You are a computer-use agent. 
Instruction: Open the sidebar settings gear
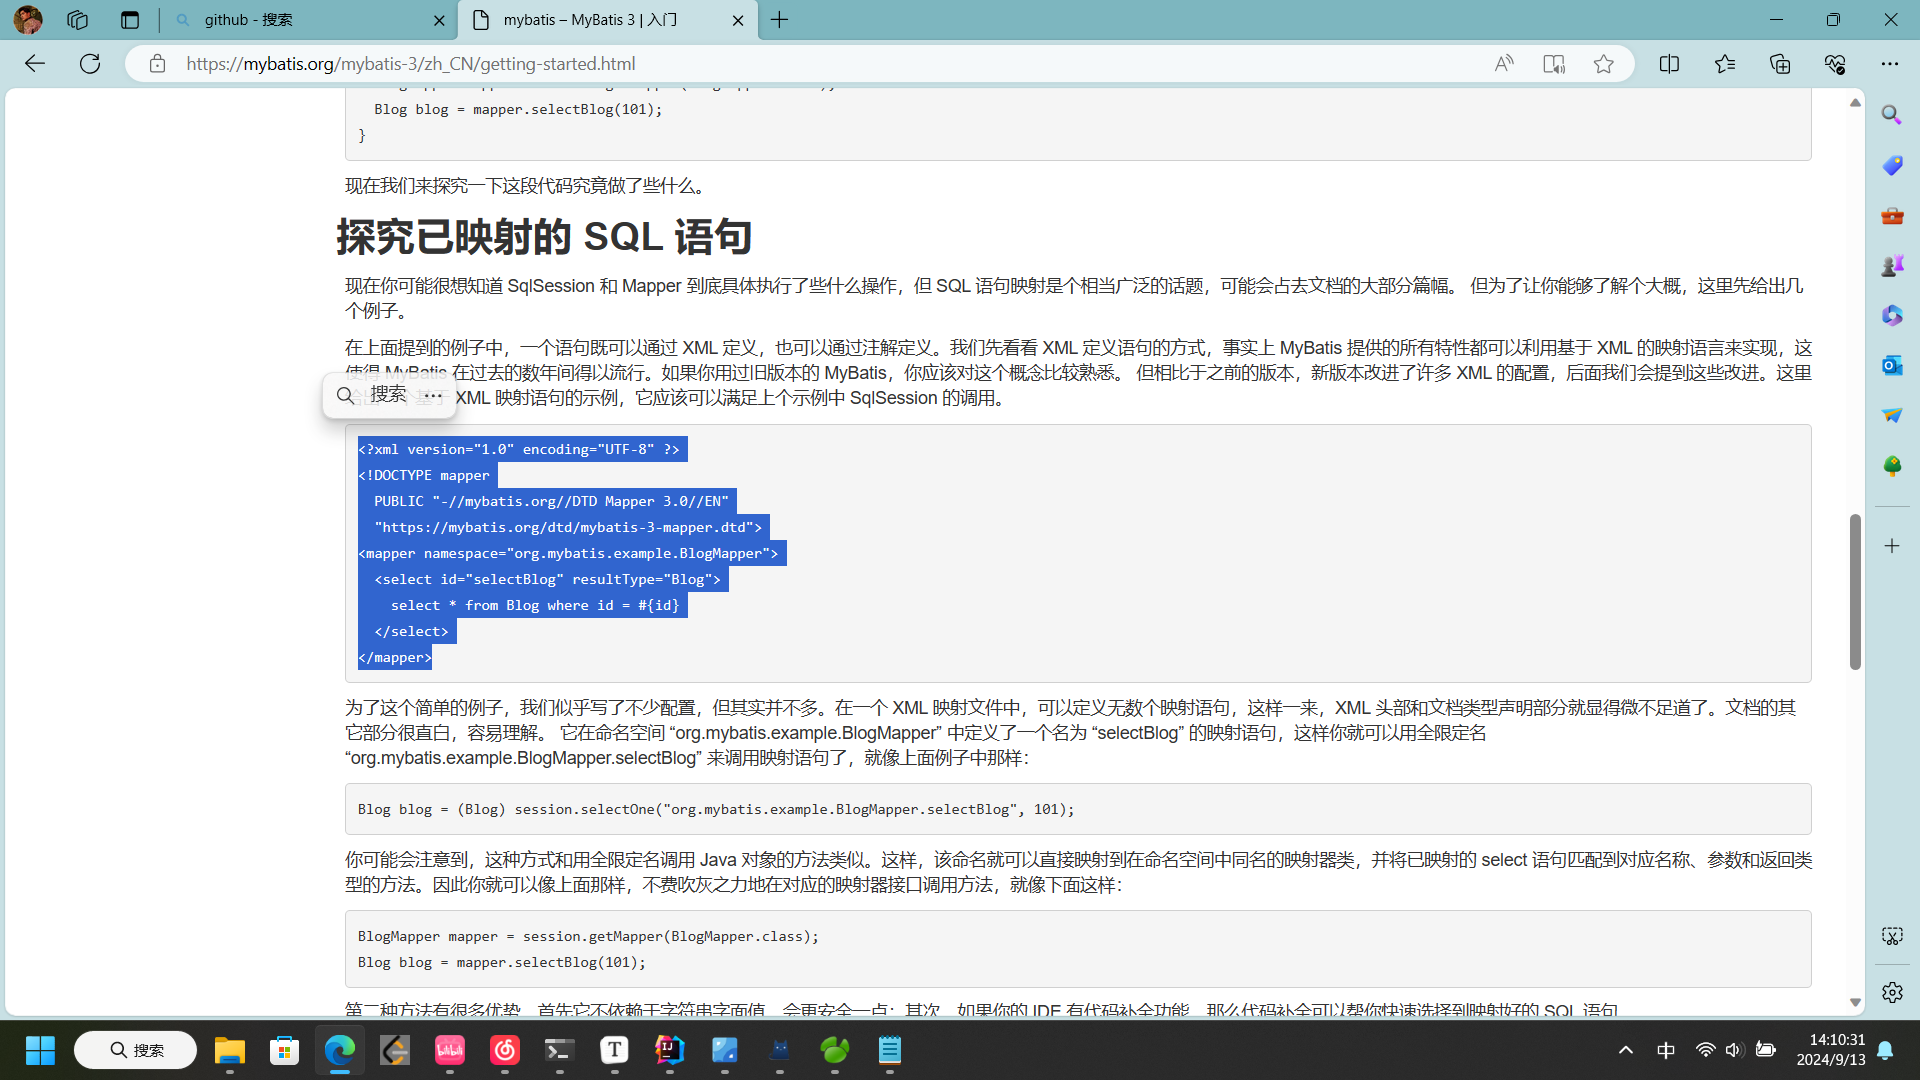[x=1892, y=992]
